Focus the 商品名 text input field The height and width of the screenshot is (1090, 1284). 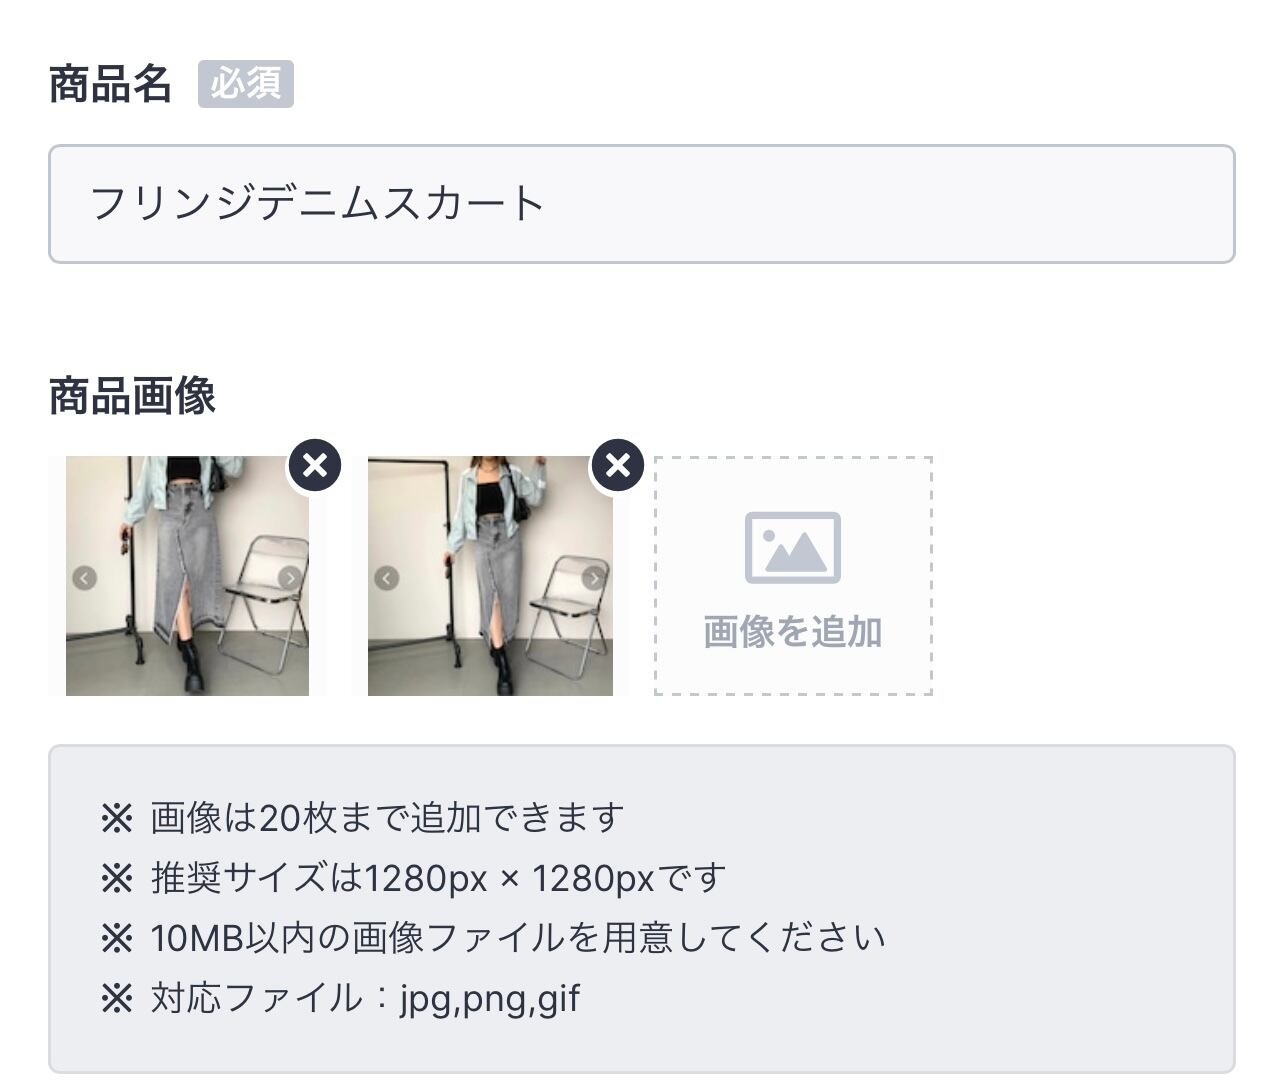click(x=642, y=204)
